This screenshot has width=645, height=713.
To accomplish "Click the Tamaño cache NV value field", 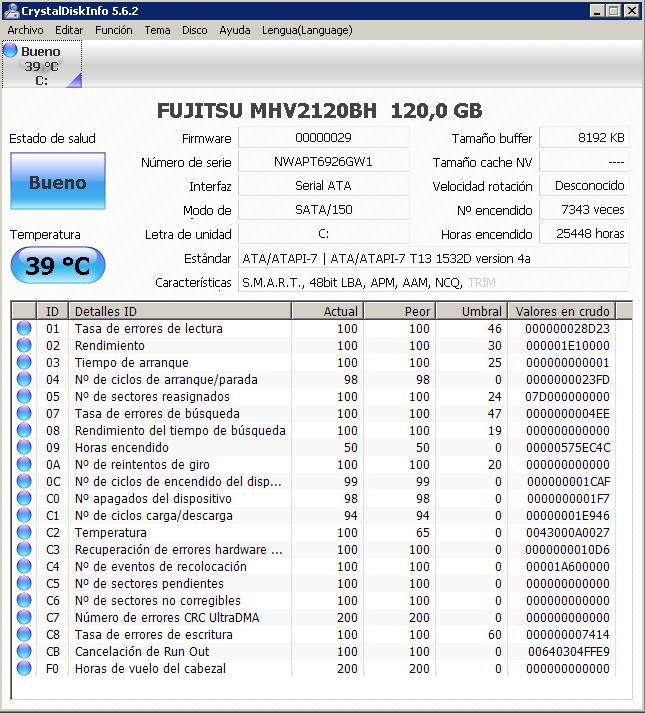I will (x=585, y=161).
